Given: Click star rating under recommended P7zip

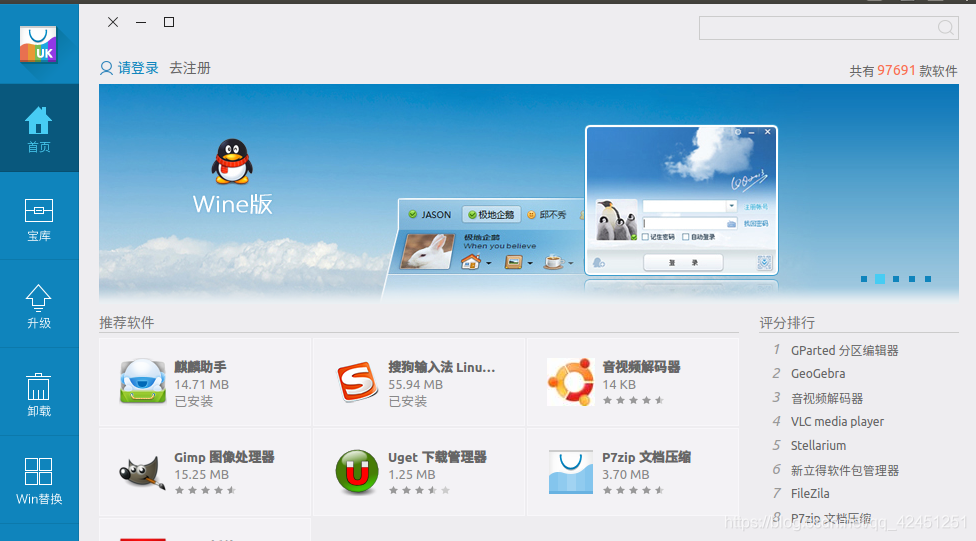Looking at the screenshot, I should [633, 491].
